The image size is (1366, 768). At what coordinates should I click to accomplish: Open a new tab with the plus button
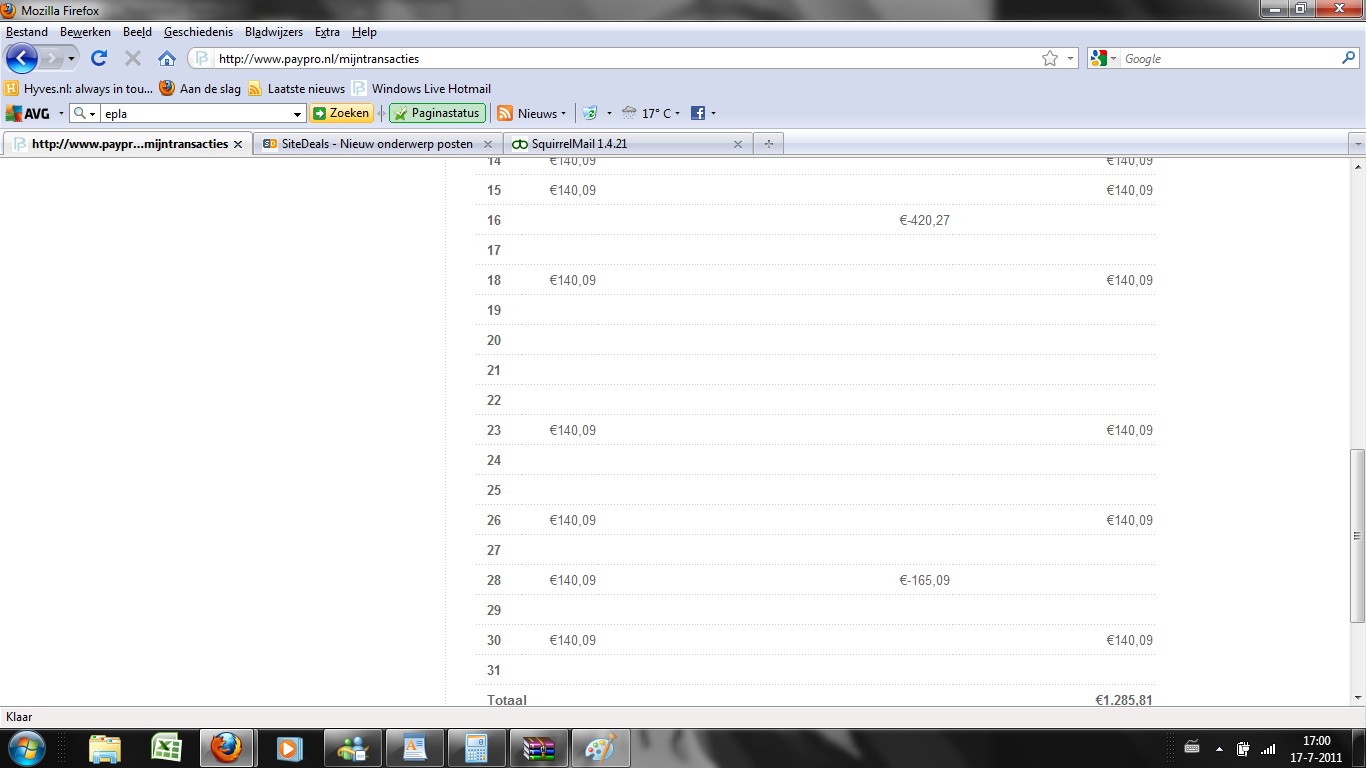(x=768, y=144)
